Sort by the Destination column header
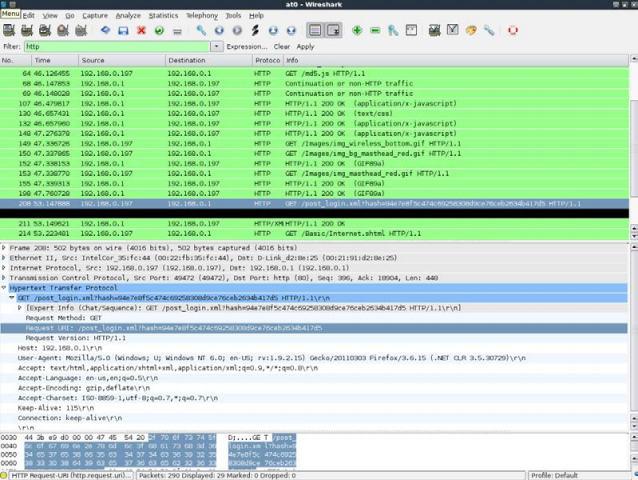This screenshot has width=638, height=480. coord(209,60)
